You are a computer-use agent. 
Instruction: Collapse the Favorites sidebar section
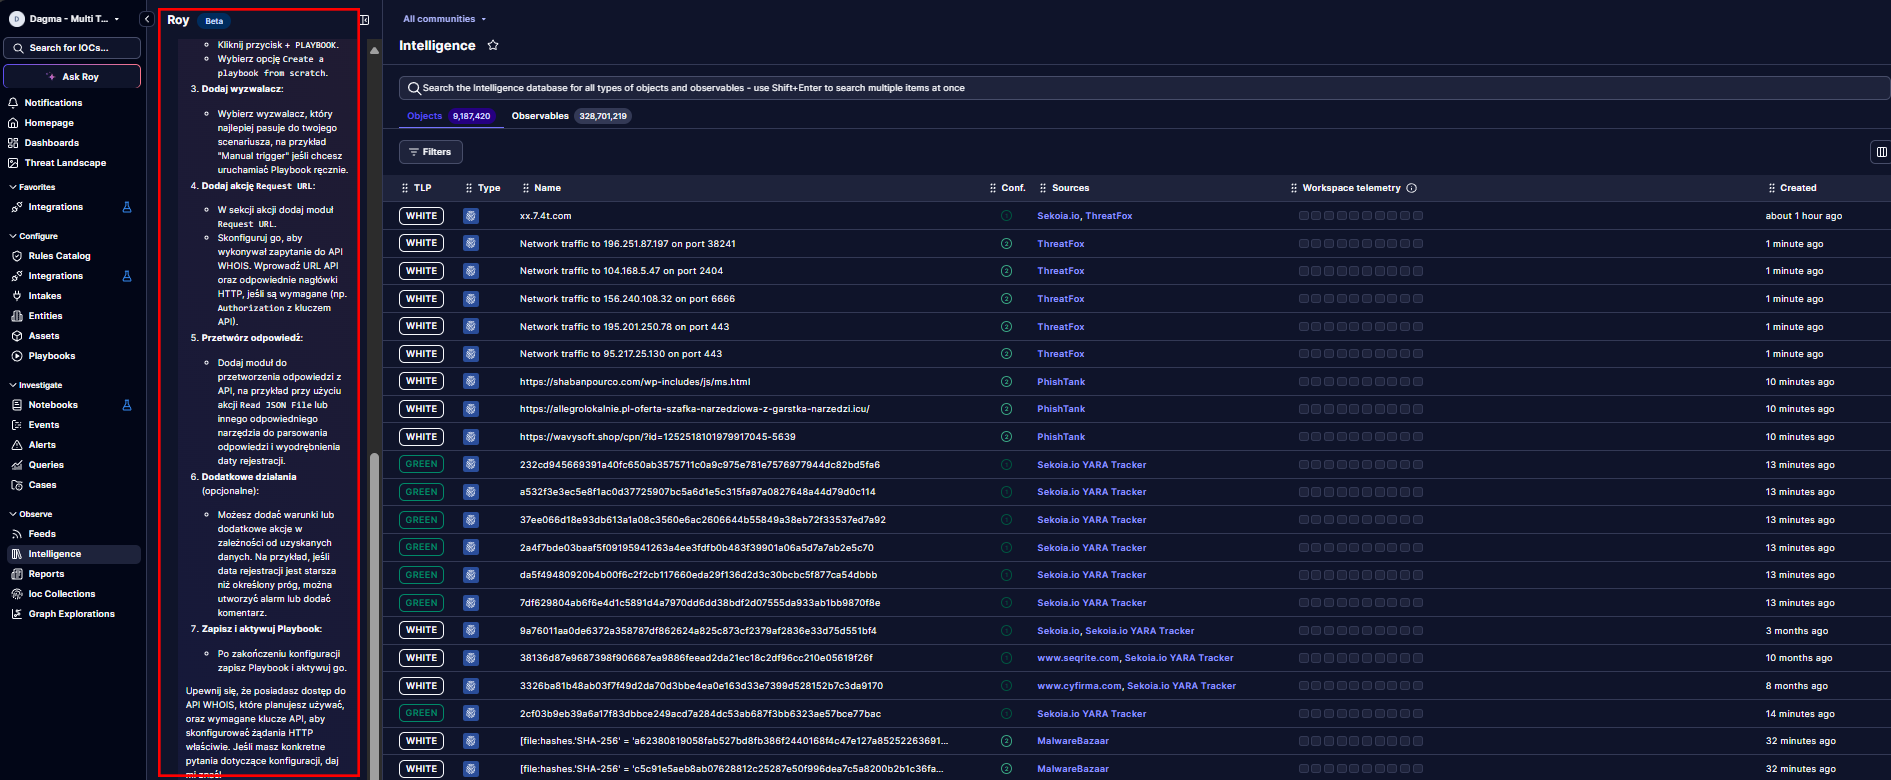click(12, 187)
